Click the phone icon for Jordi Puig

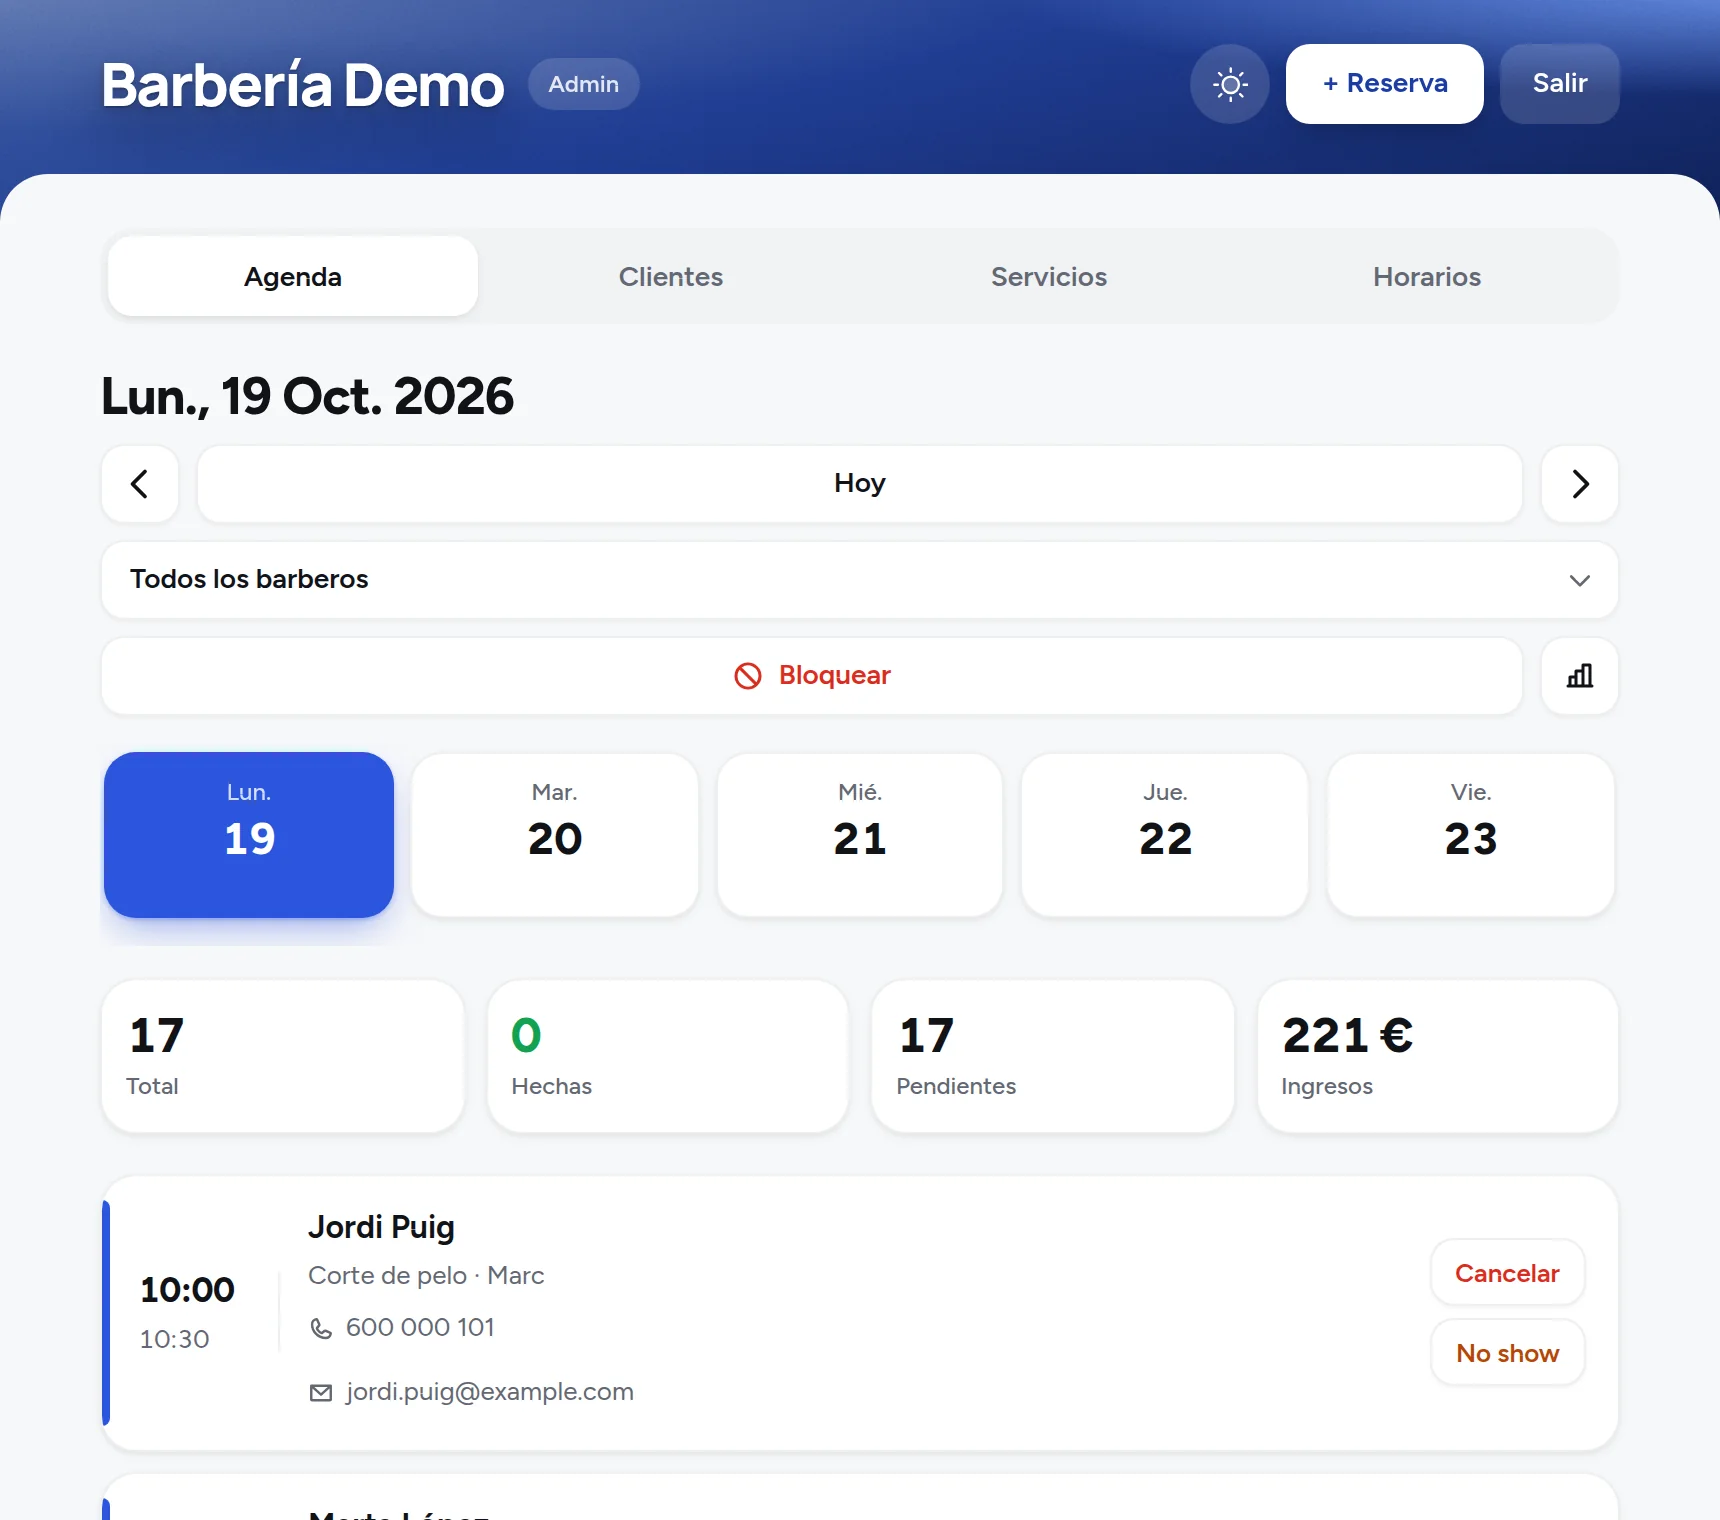321,1328
